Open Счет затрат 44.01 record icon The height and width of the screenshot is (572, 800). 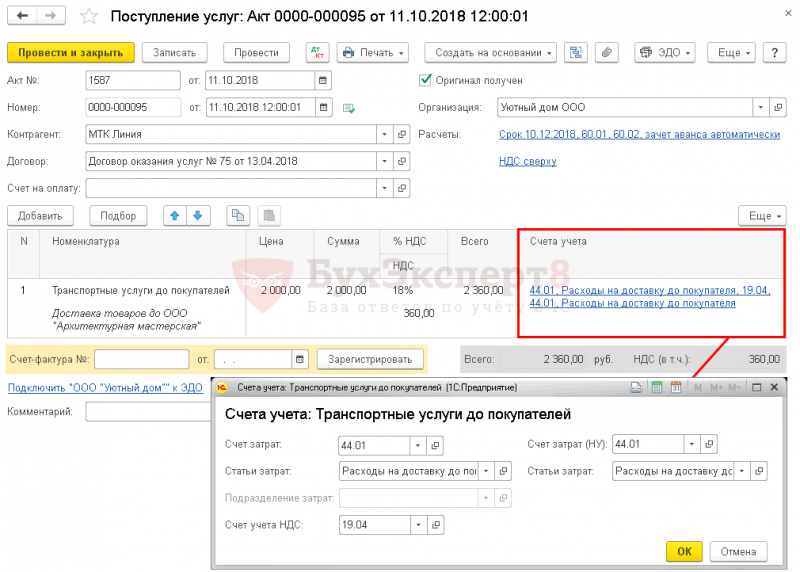coord(435,445)
